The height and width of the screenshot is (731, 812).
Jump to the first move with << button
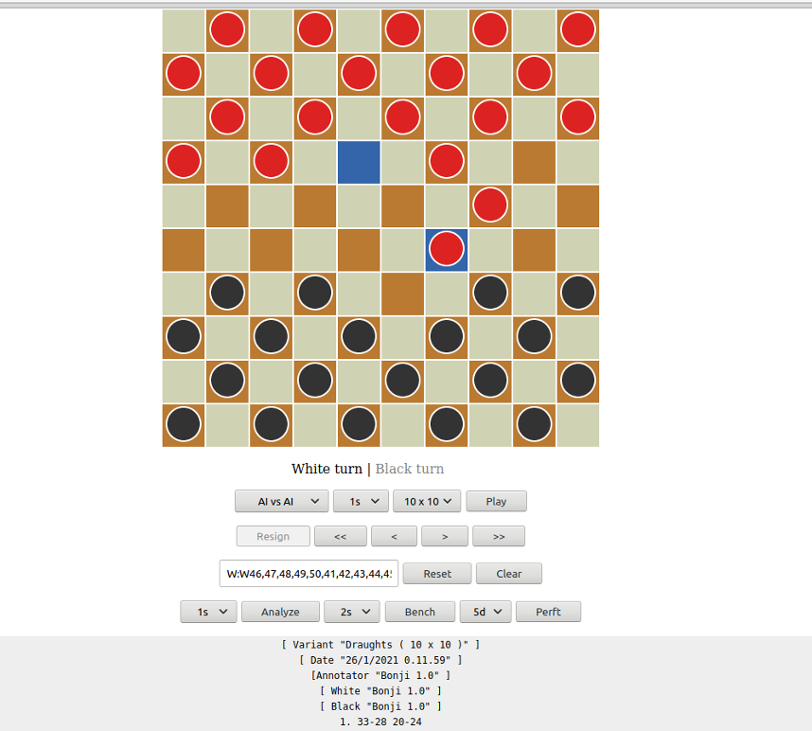pos(340,536)
